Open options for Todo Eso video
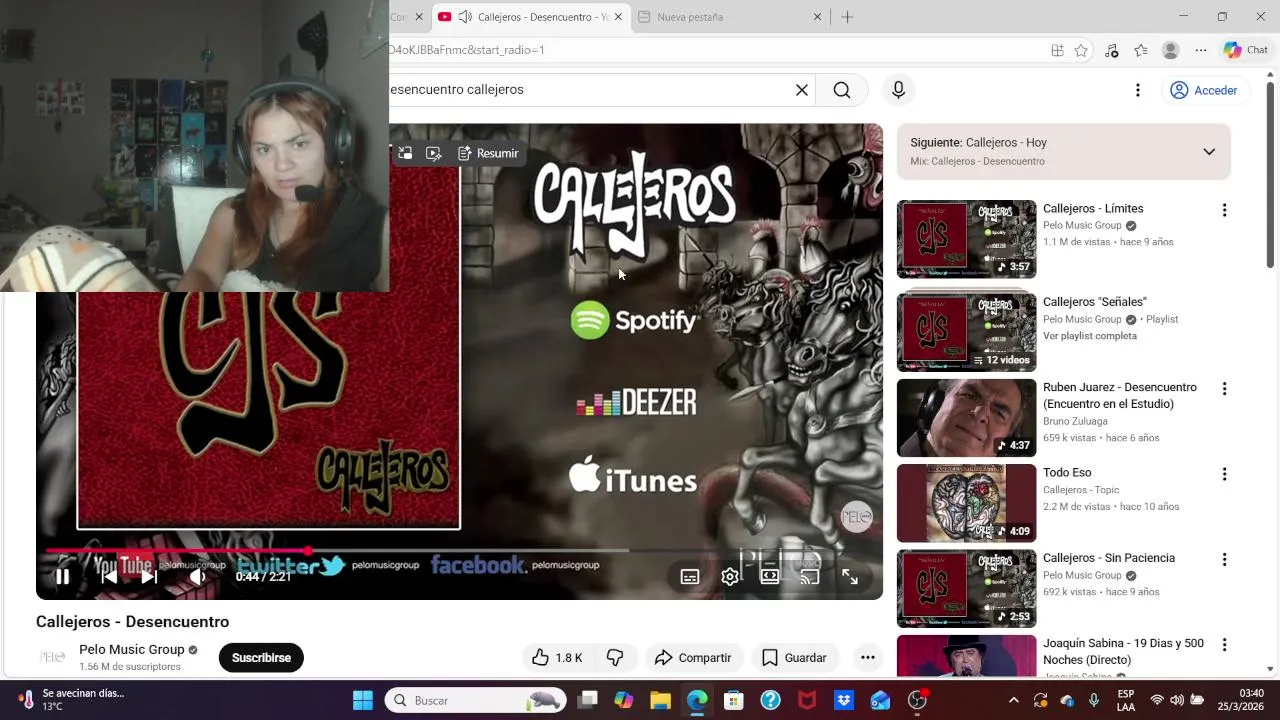 (1224, 474)
